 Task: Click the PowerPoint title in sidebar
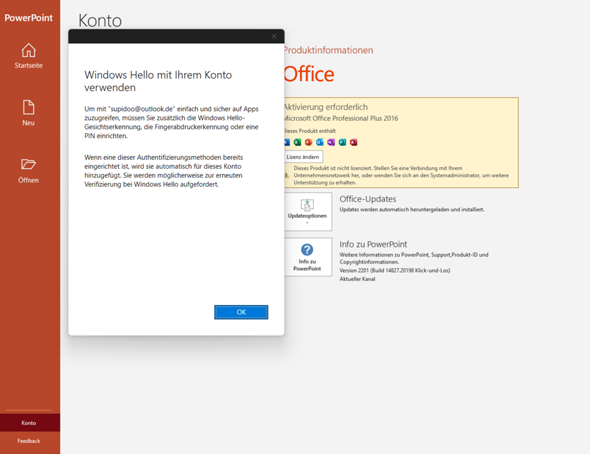point(29,18)
